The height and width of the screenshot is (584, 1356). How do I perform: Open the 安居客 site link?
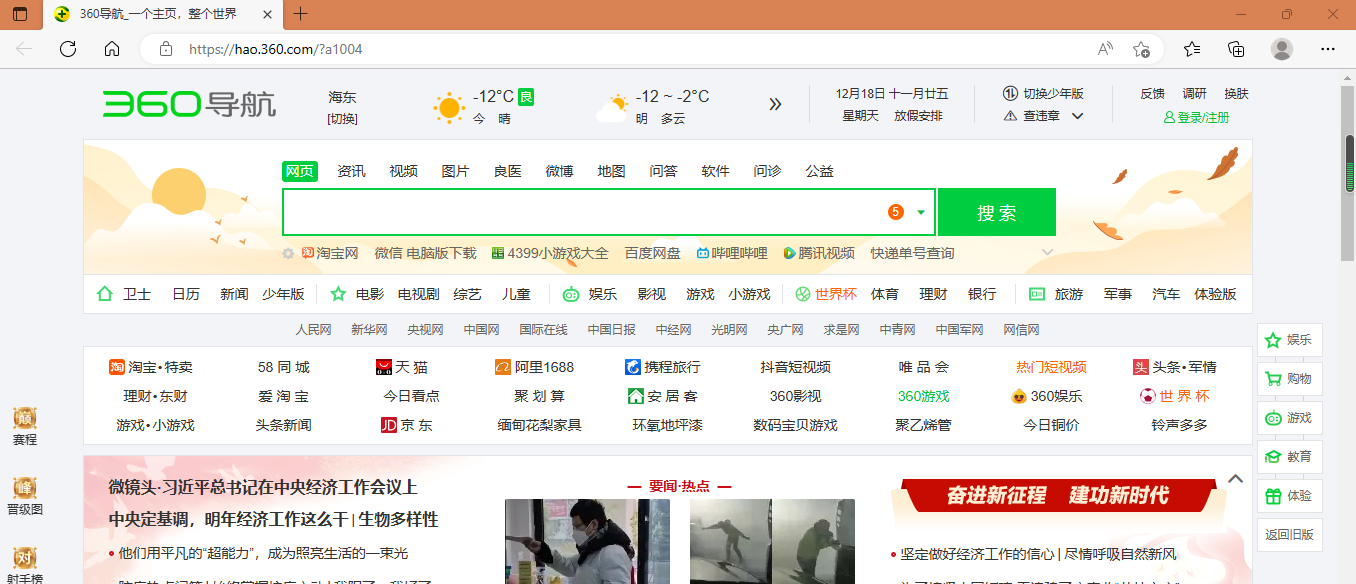click(662, 396)
